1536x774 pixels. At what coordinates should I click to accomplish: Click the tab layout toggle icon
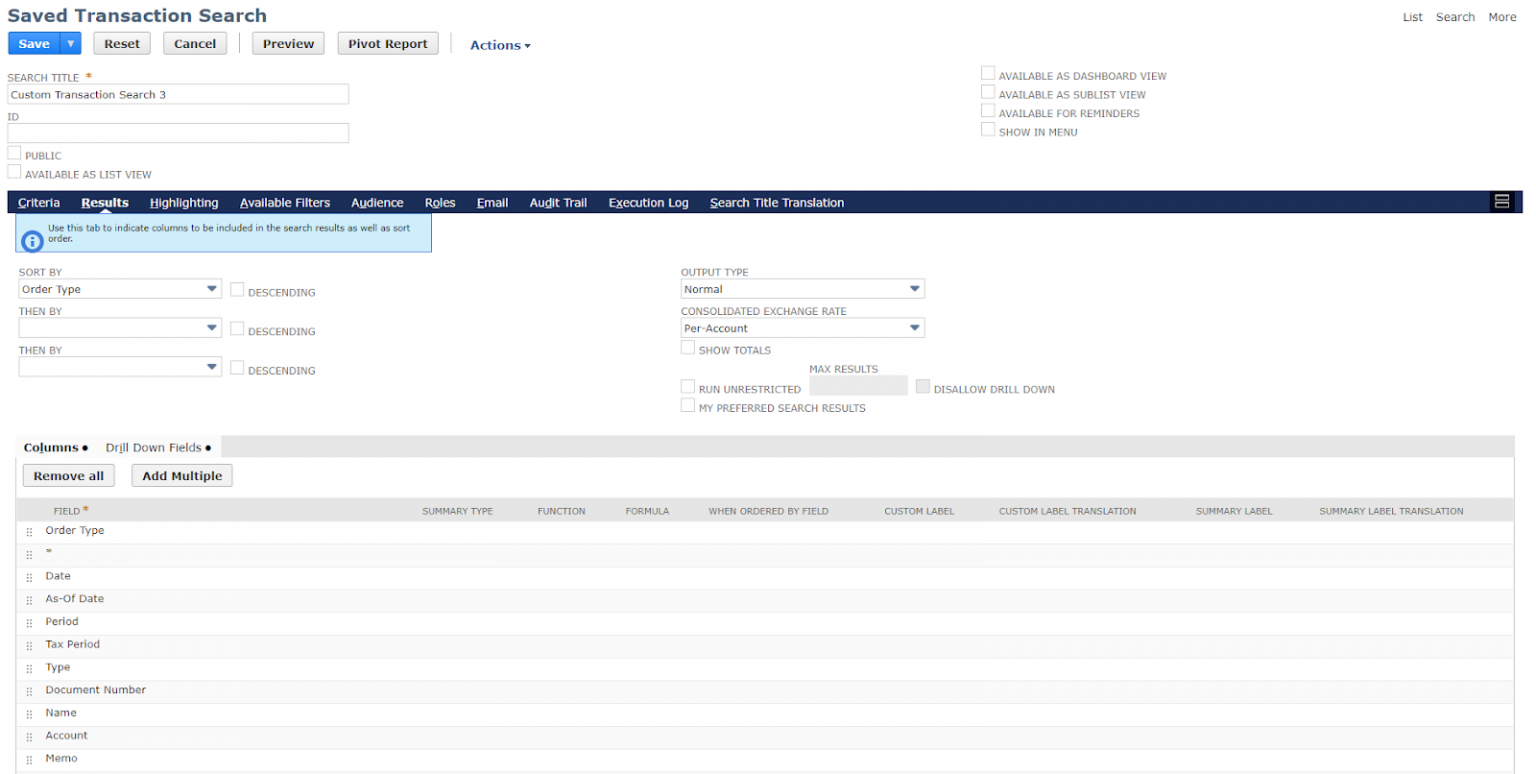coord(1501,202)
